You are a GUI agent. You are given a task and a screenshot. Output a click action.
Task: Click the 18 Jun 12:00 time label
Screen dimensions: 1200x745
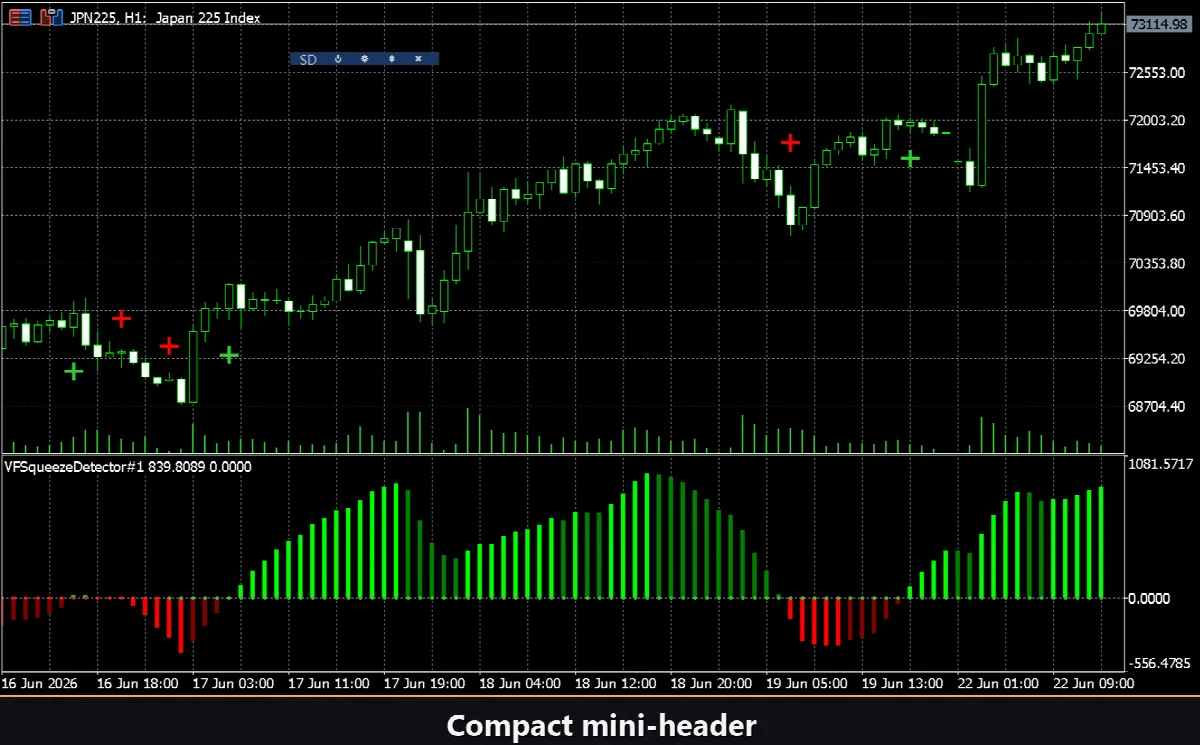615,684
